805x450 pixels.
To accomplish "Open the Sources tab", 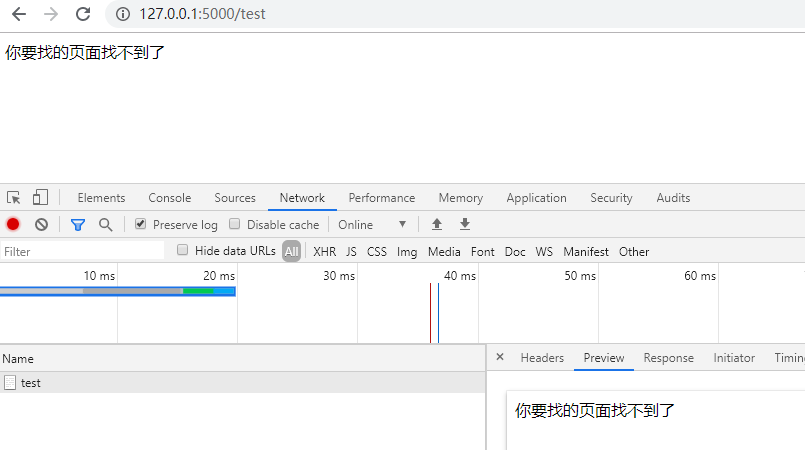I will click(235, 198).
